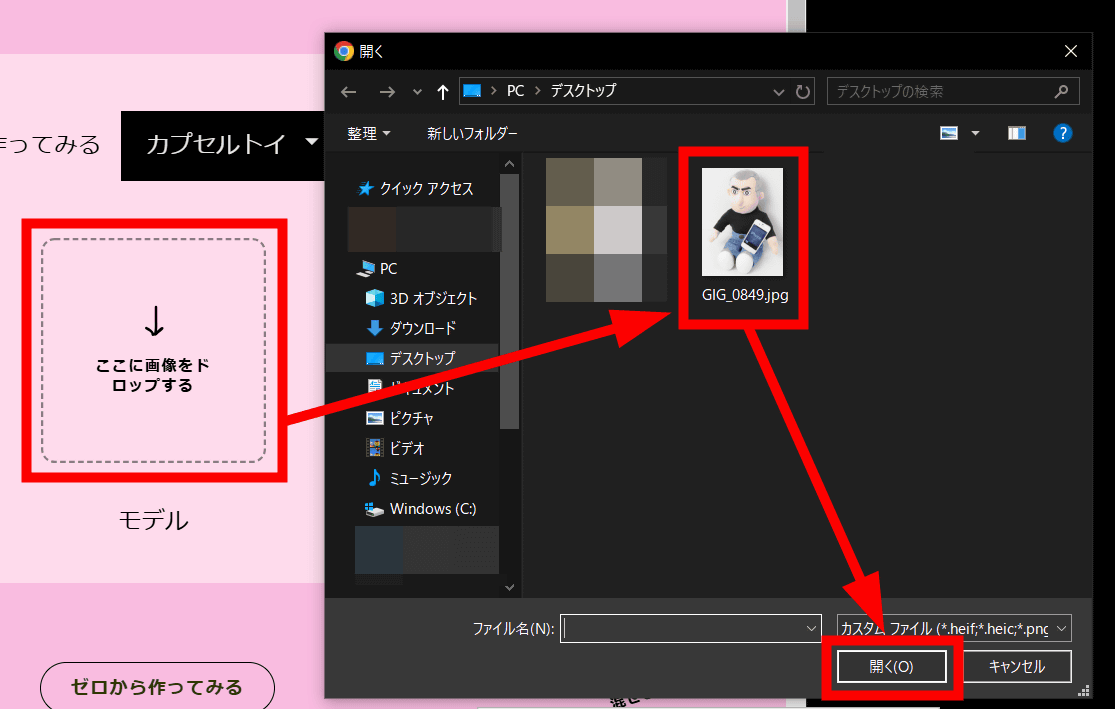The width and height of the screenshot is (1115, 709).
Task: Refresh the desktop folder listing
Action: 803,92
